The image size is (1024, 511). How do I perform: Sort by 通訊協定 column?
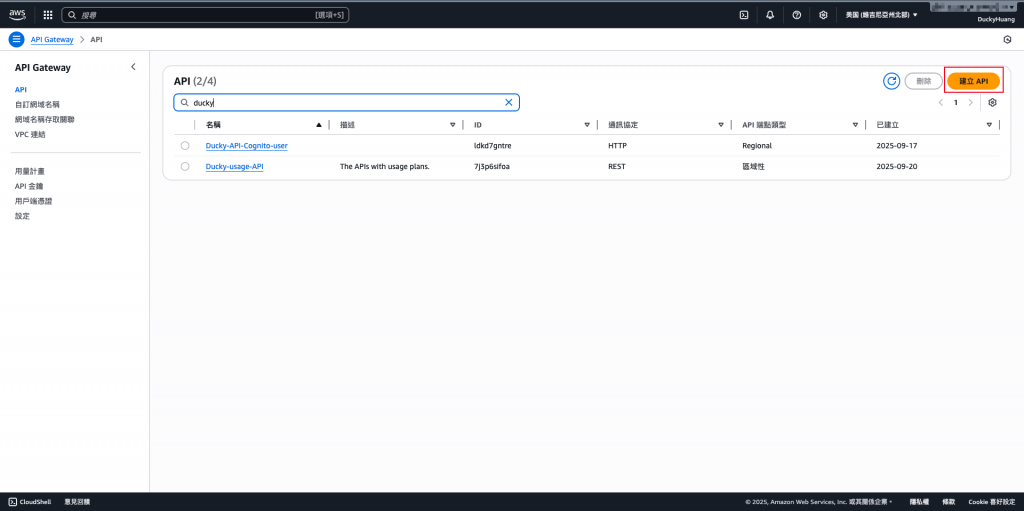[721, 124]
